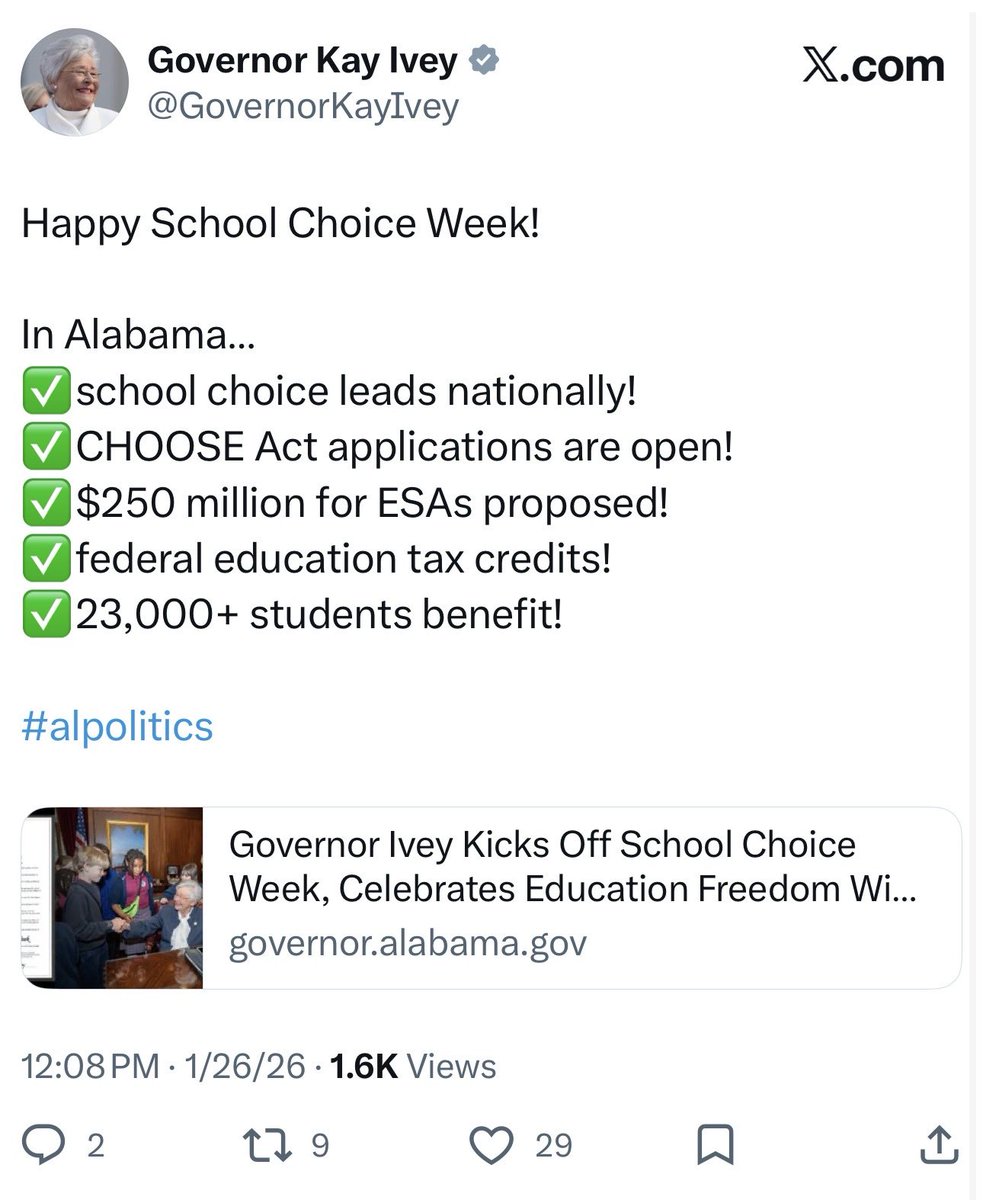Click the governor.alabama.gov domain text
The image size is (983, 1200).
click(407, 943)
